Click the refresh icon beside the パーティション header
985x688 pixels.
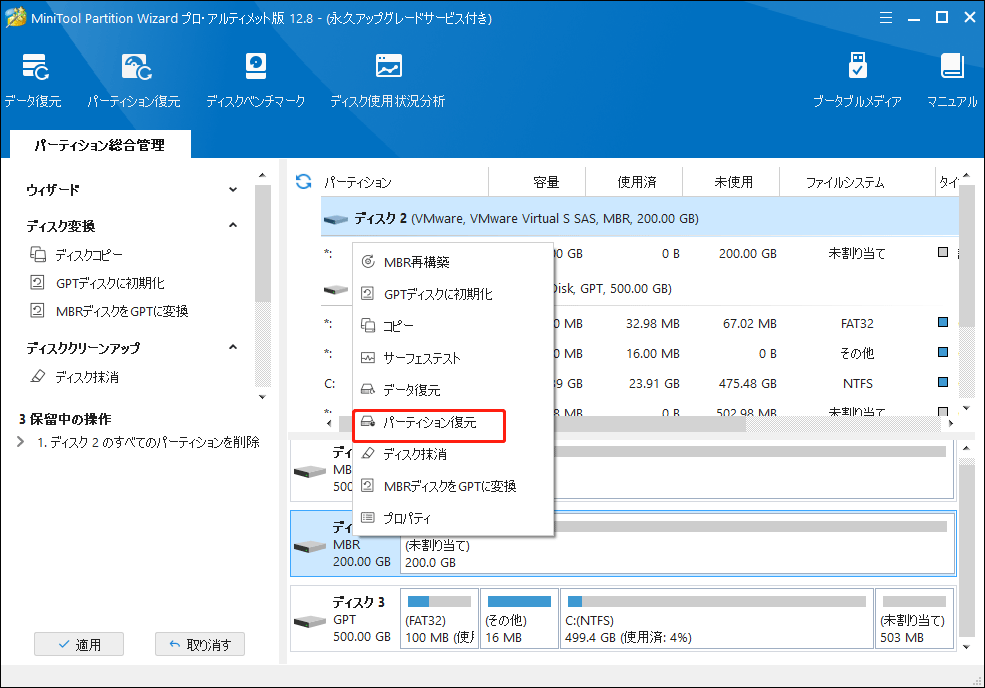[x=303, y=182]
